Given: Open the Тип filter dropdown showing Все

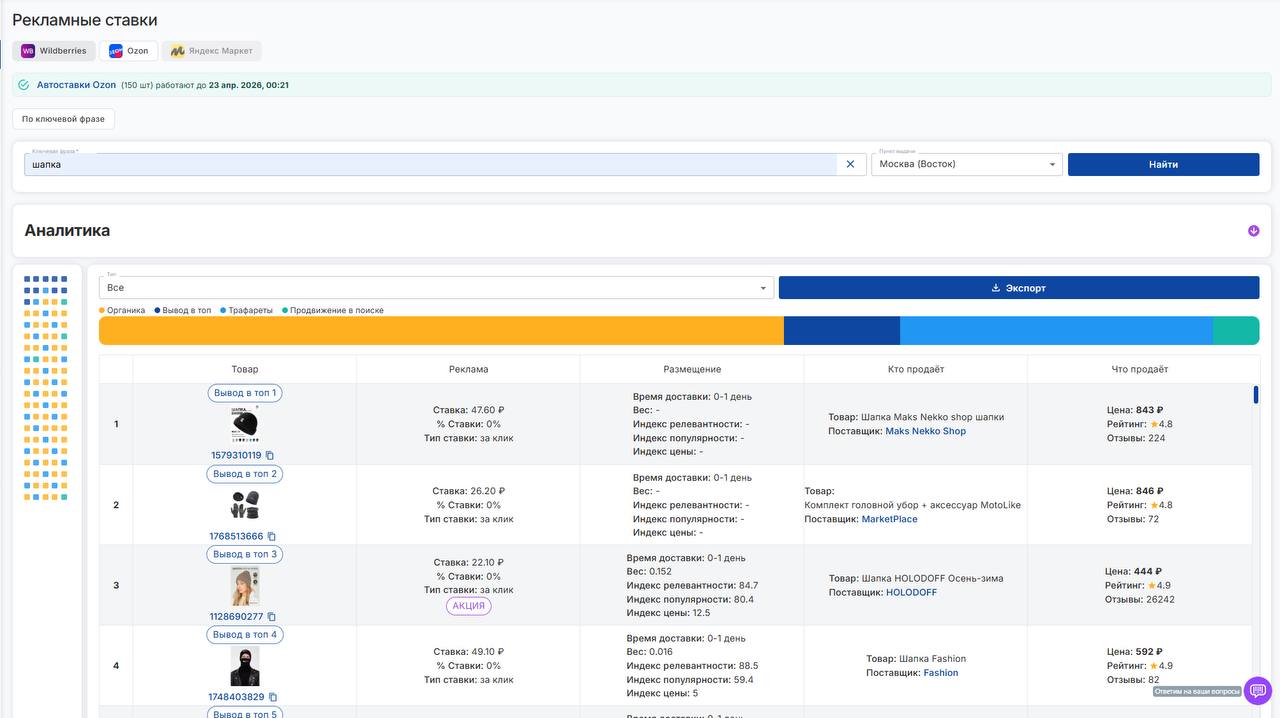Looking at the screenshot, I should tap(436, 288).
